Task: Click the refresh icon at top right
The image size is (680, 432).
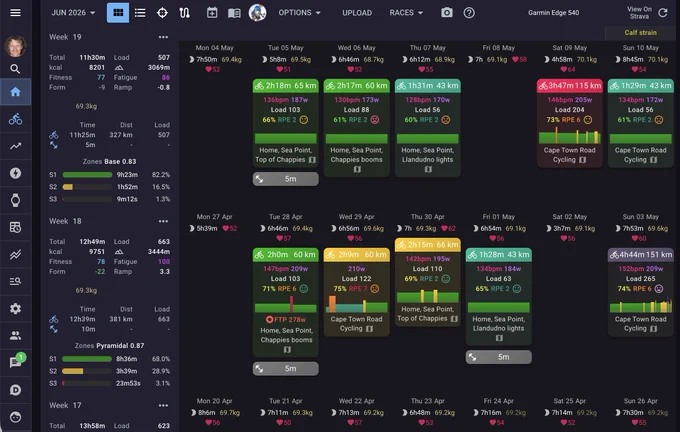Action: [663, 13]
